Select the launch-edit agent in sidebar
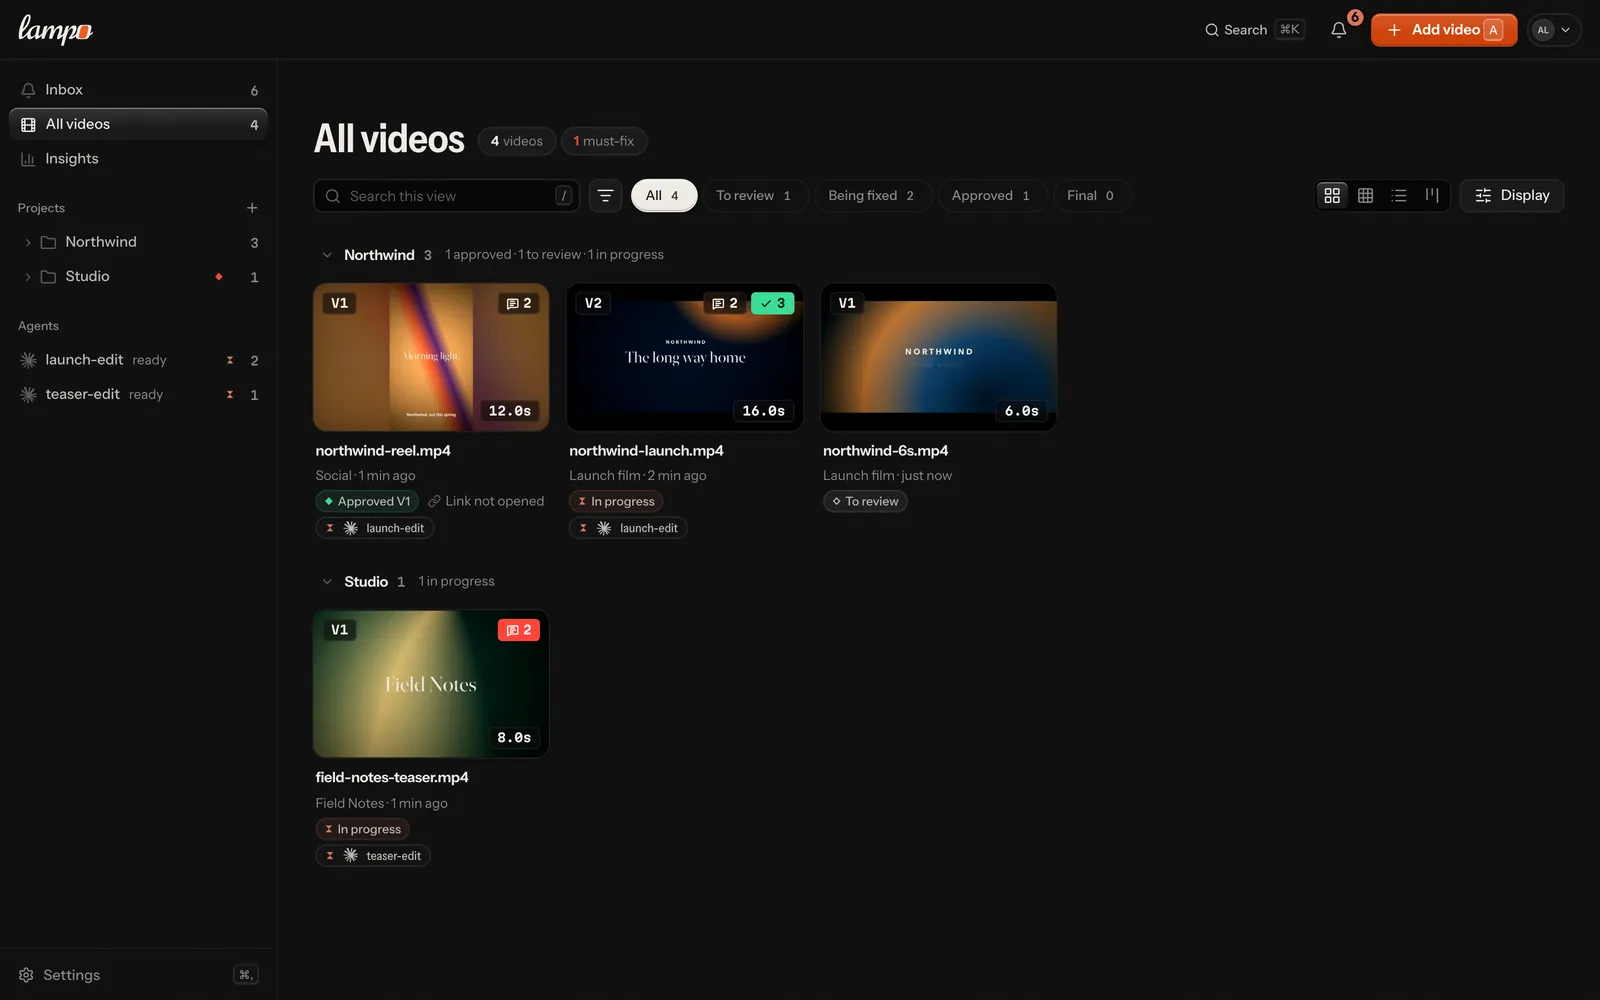1600x1000 pixels. click(138, 360)
